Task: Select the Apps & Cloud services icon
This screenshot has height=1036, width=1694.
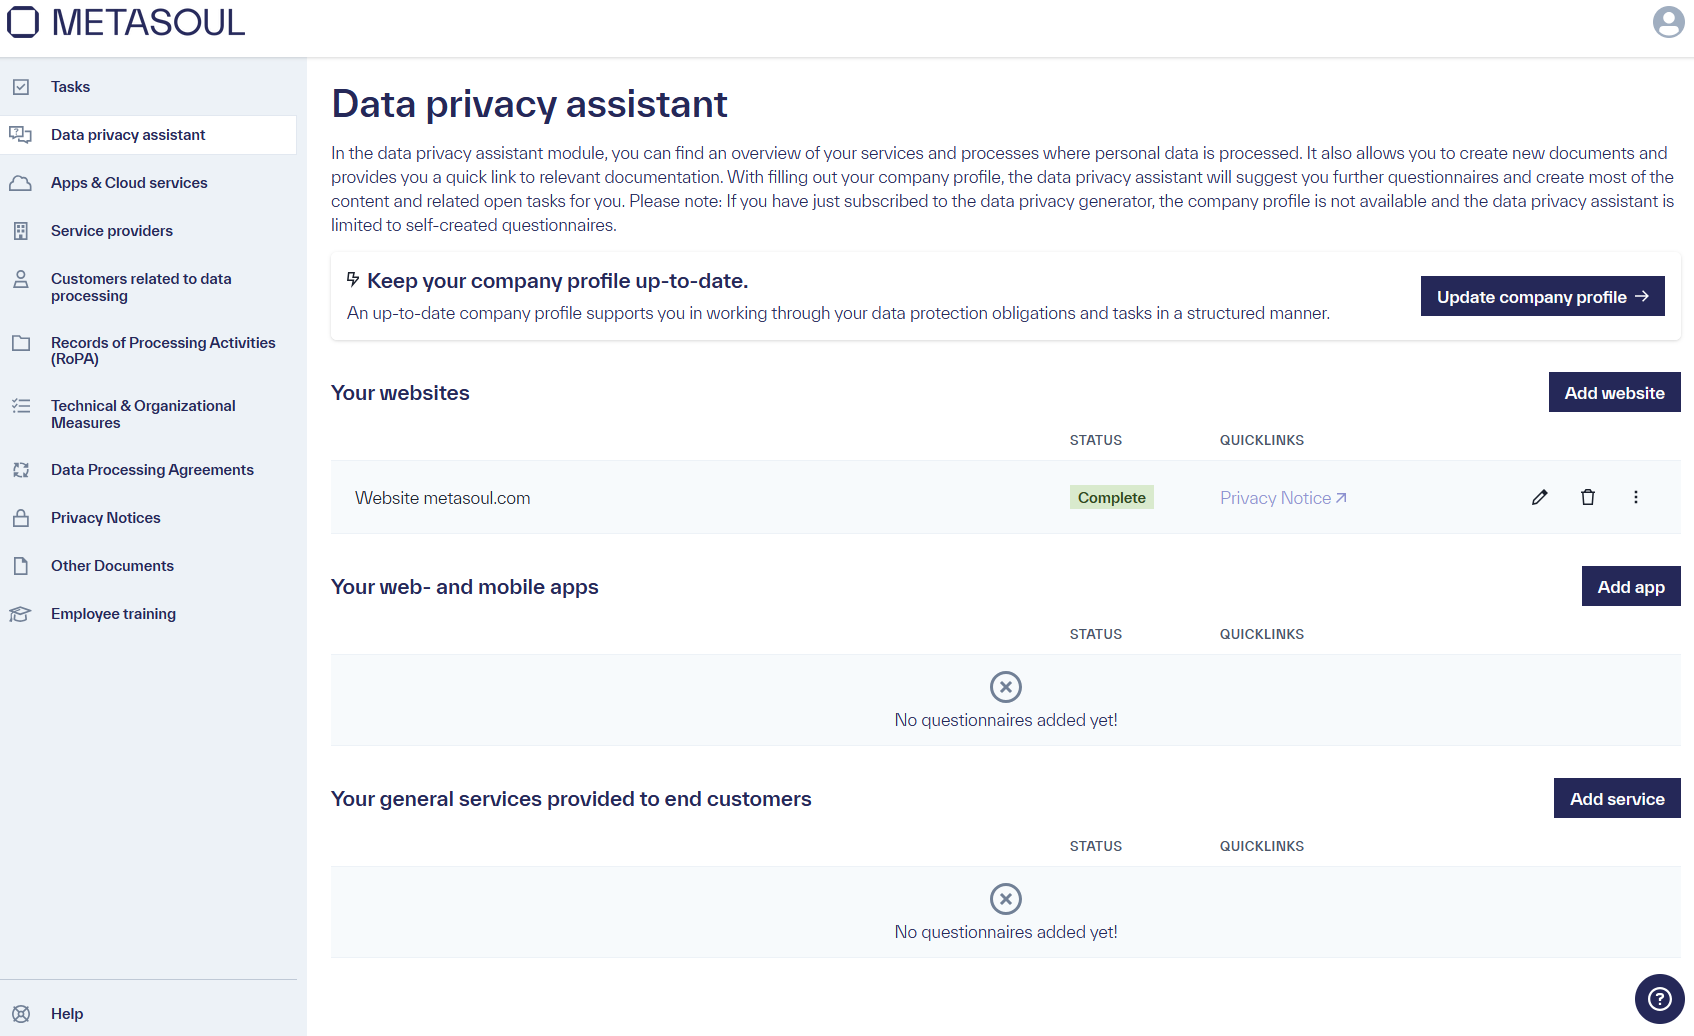Action: coord(21,182)
